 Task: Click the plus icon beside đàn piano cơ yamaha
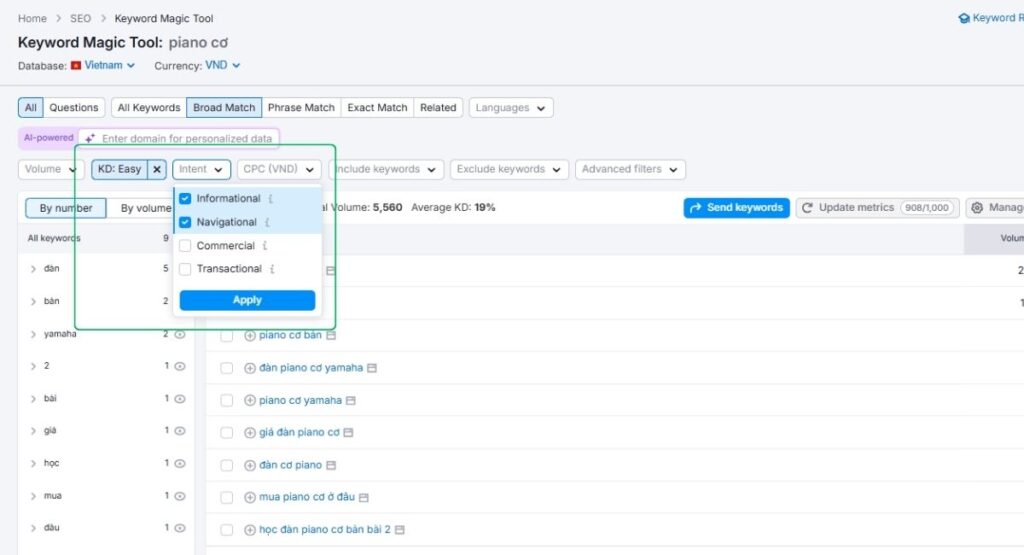(x=249, y=368)
